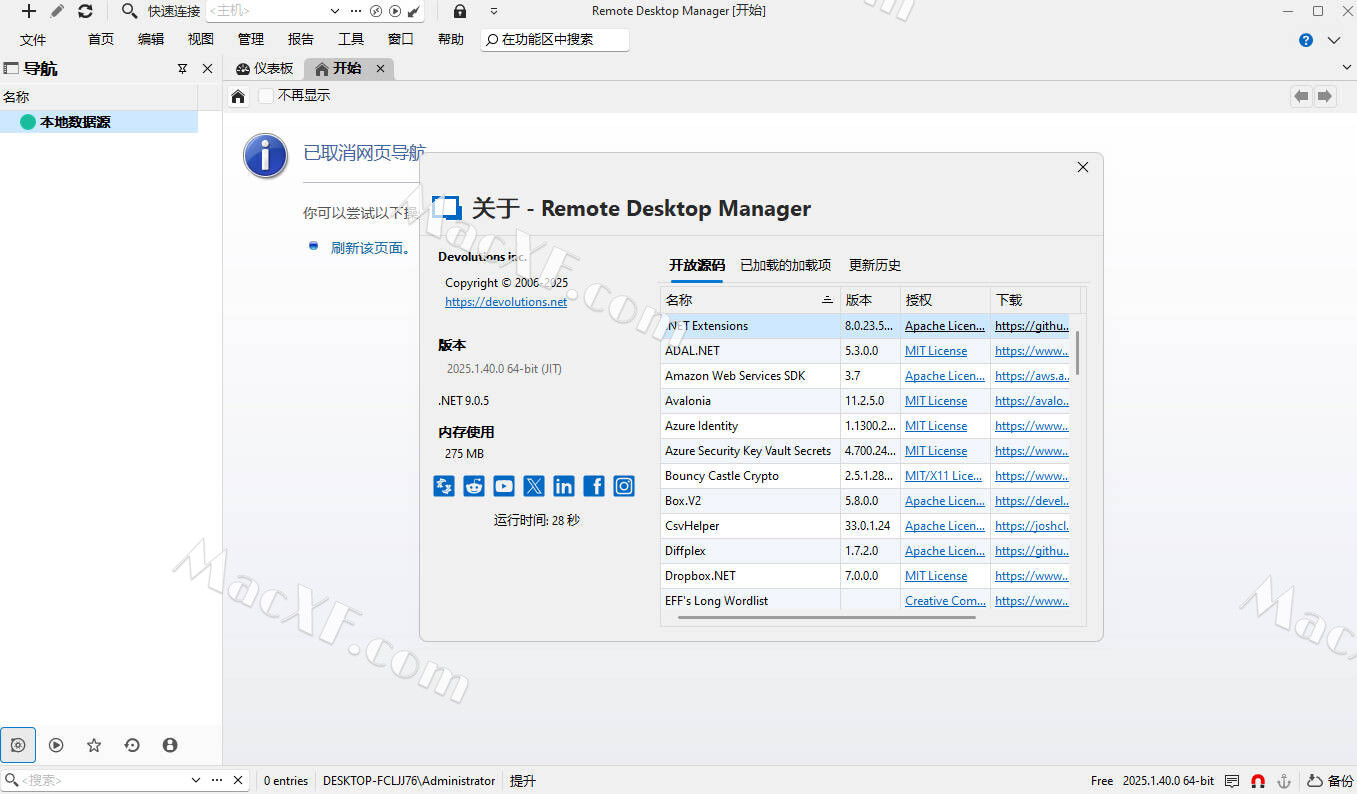Image resolution: width=1357 pixels, height=794 pixels.
Task: Click the Devolutions forum icon in About dialog
Action: [444, 486]
